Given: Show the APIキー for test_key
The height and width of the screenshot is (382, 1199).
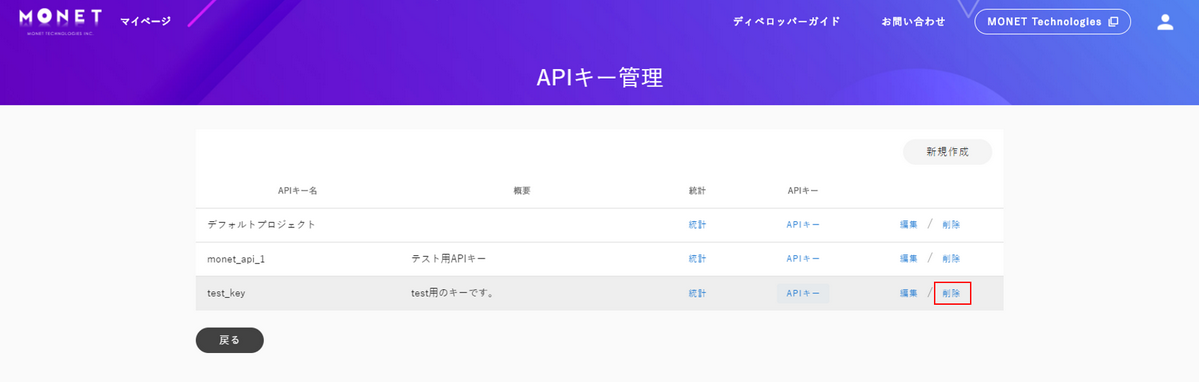Looking at the screenshot, I should [803, 293].
